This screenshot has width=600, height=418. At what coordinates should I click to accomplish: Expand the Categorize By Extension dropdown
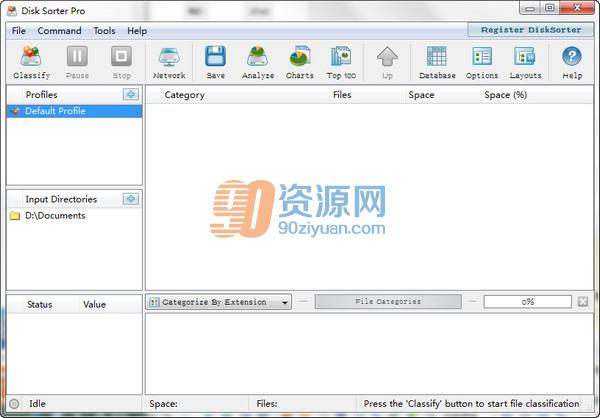pyautogui.click(x=218, y=302)
